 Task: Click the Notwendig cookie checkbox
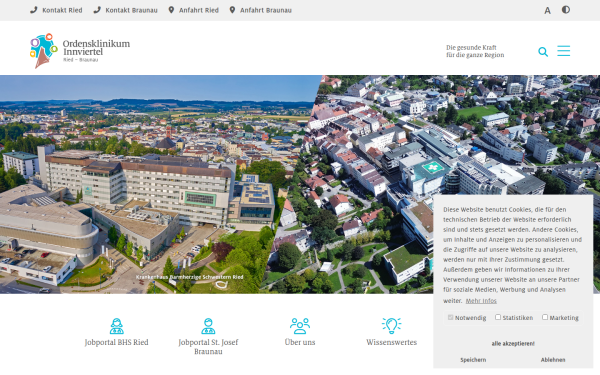tap(450, 317)
